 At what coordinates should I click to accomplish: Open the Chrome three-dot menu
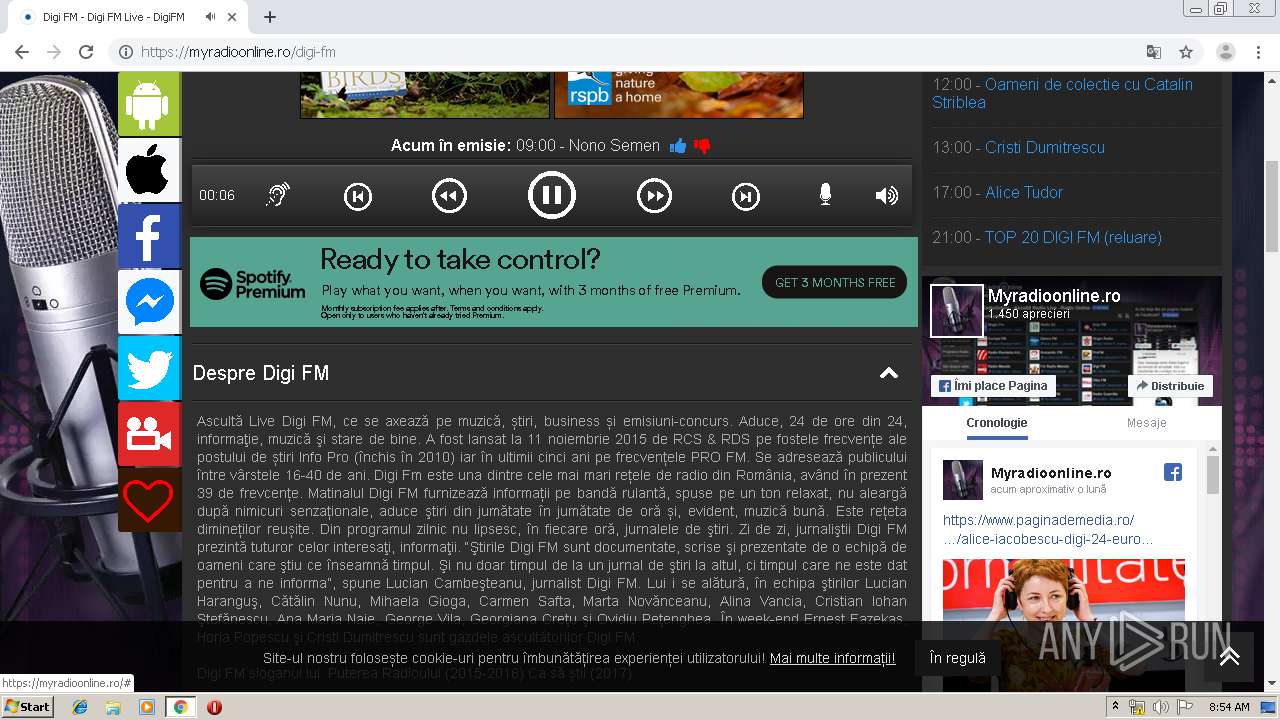(1257, 52)
